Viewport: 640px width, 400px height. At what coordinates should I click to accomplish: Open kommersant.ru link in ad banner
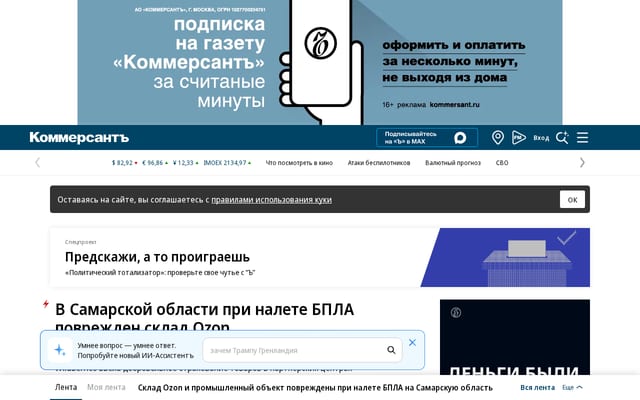click(454, 104)
